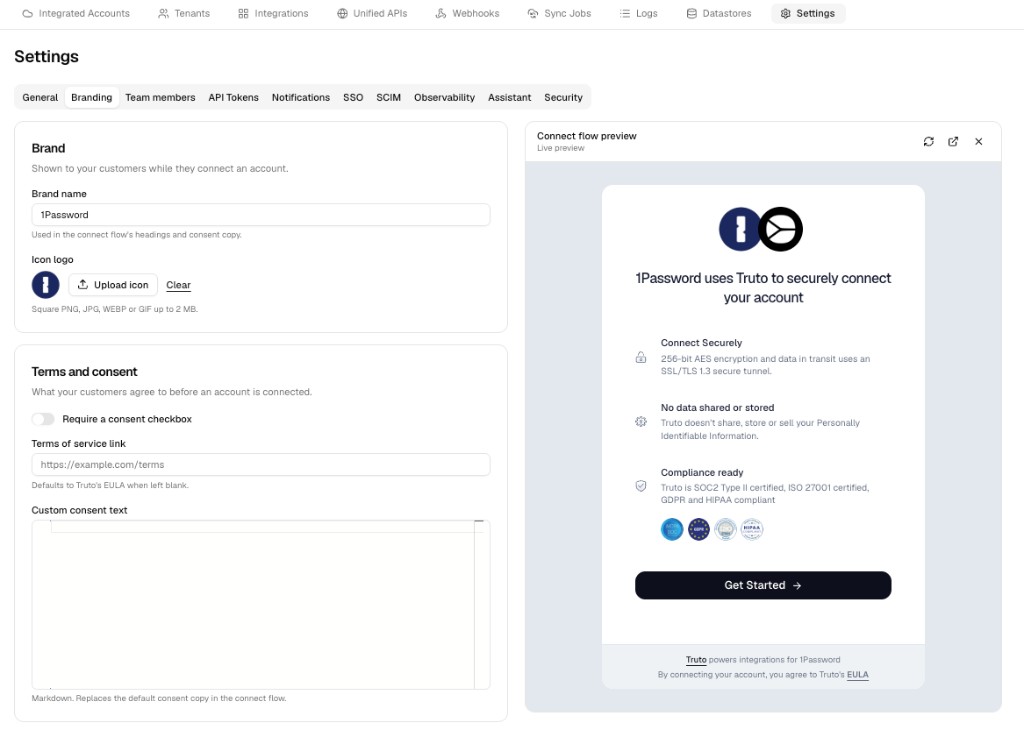Click the 'Brand' section heading
1024x730 pixels.
point(48,148)
